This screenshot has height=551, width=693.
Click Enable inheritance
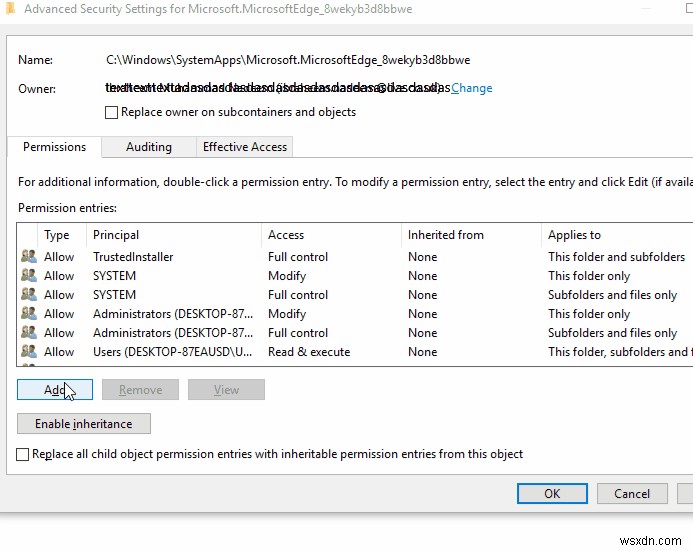pyautogui.click(x=84, y=424)
